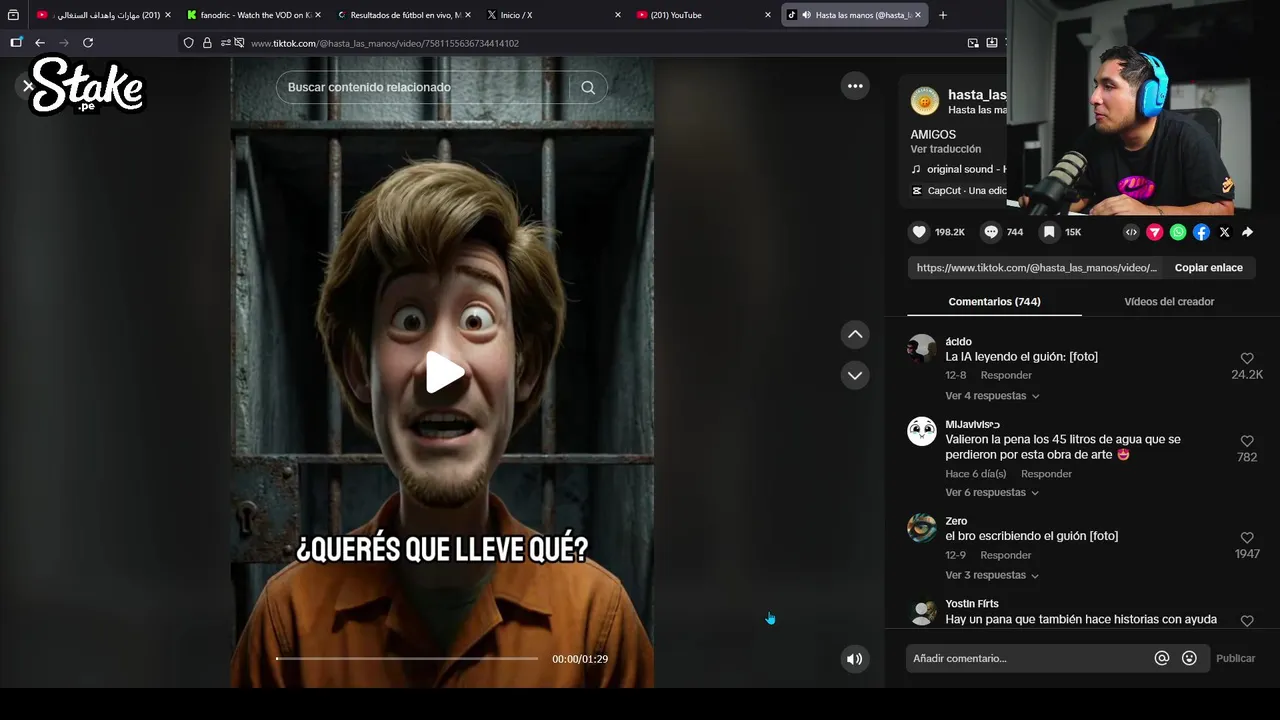This screenshot has height=720, width=1280.
Task: Switch to Comentarios (744) tab
Action: (x=994, y=301)
